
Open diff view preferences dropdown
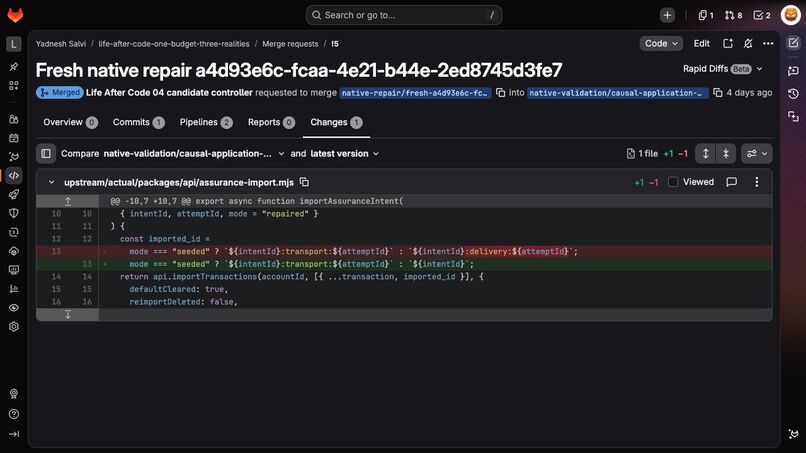pyautogui.click(x=757, y=154)
